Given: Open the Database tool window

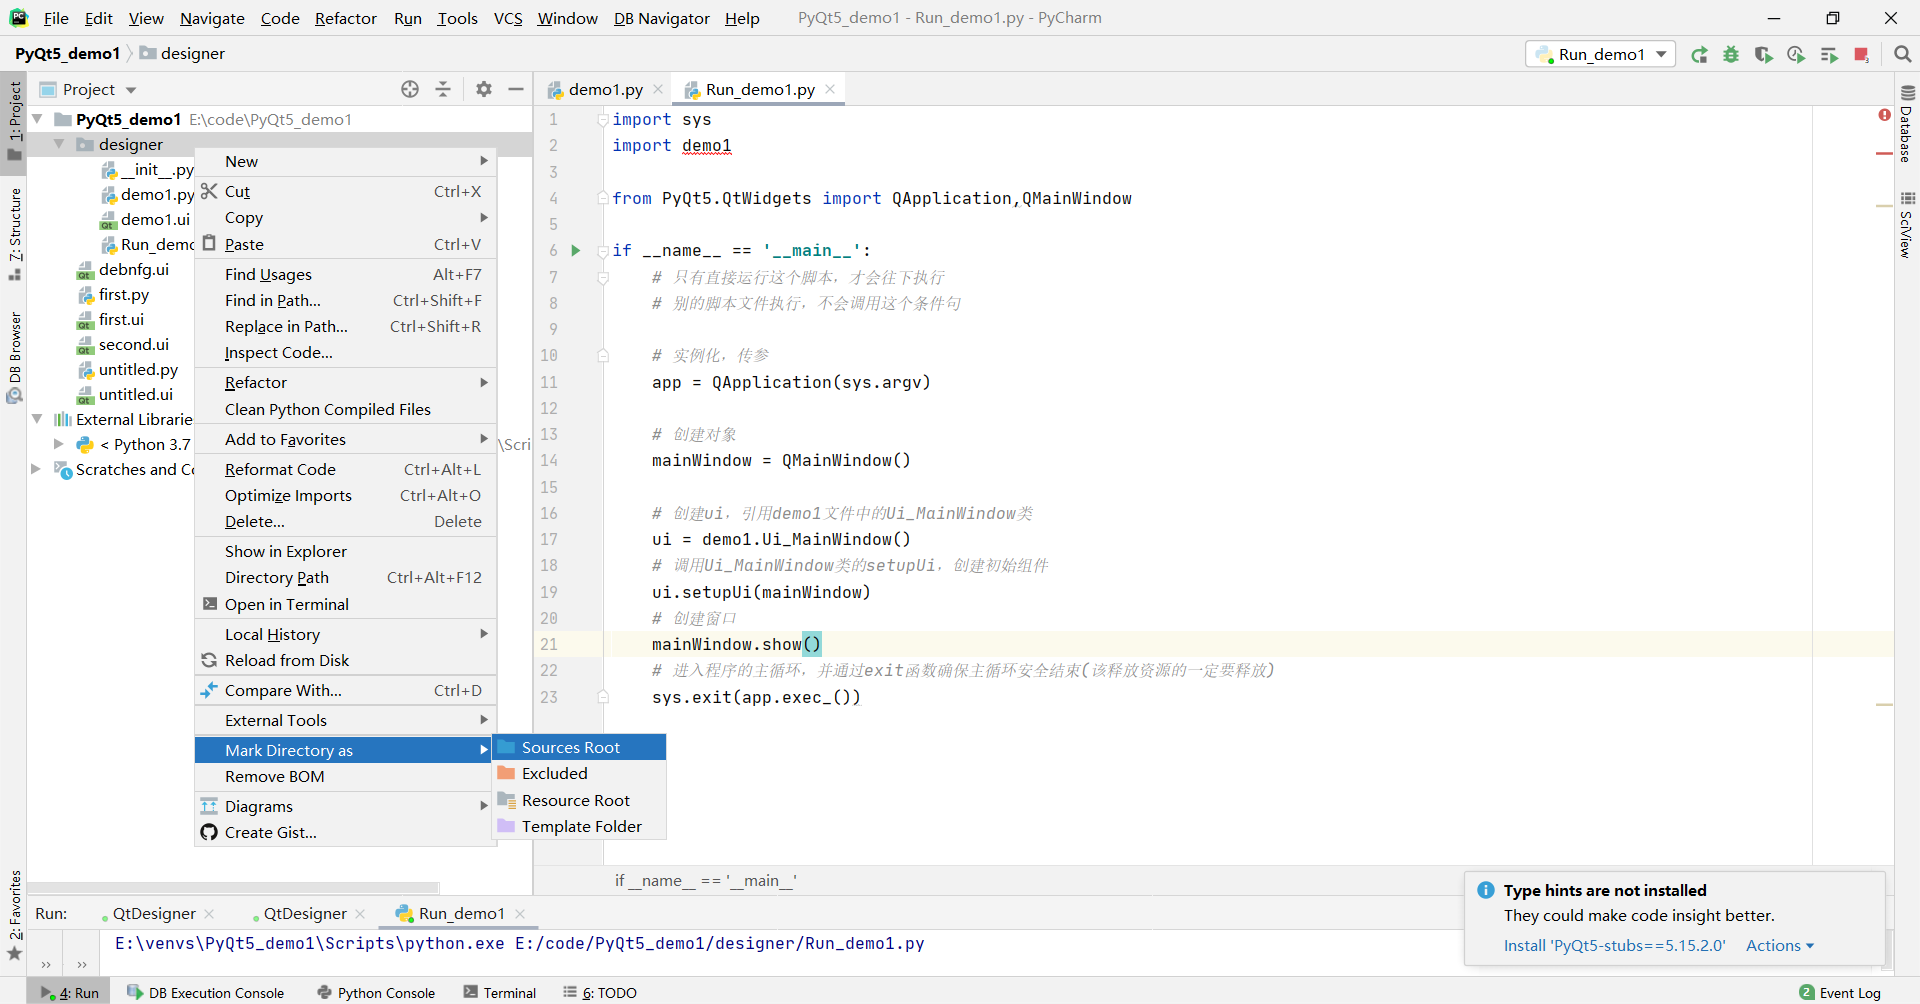Looking at the screenshot, I should point(1907,124).
